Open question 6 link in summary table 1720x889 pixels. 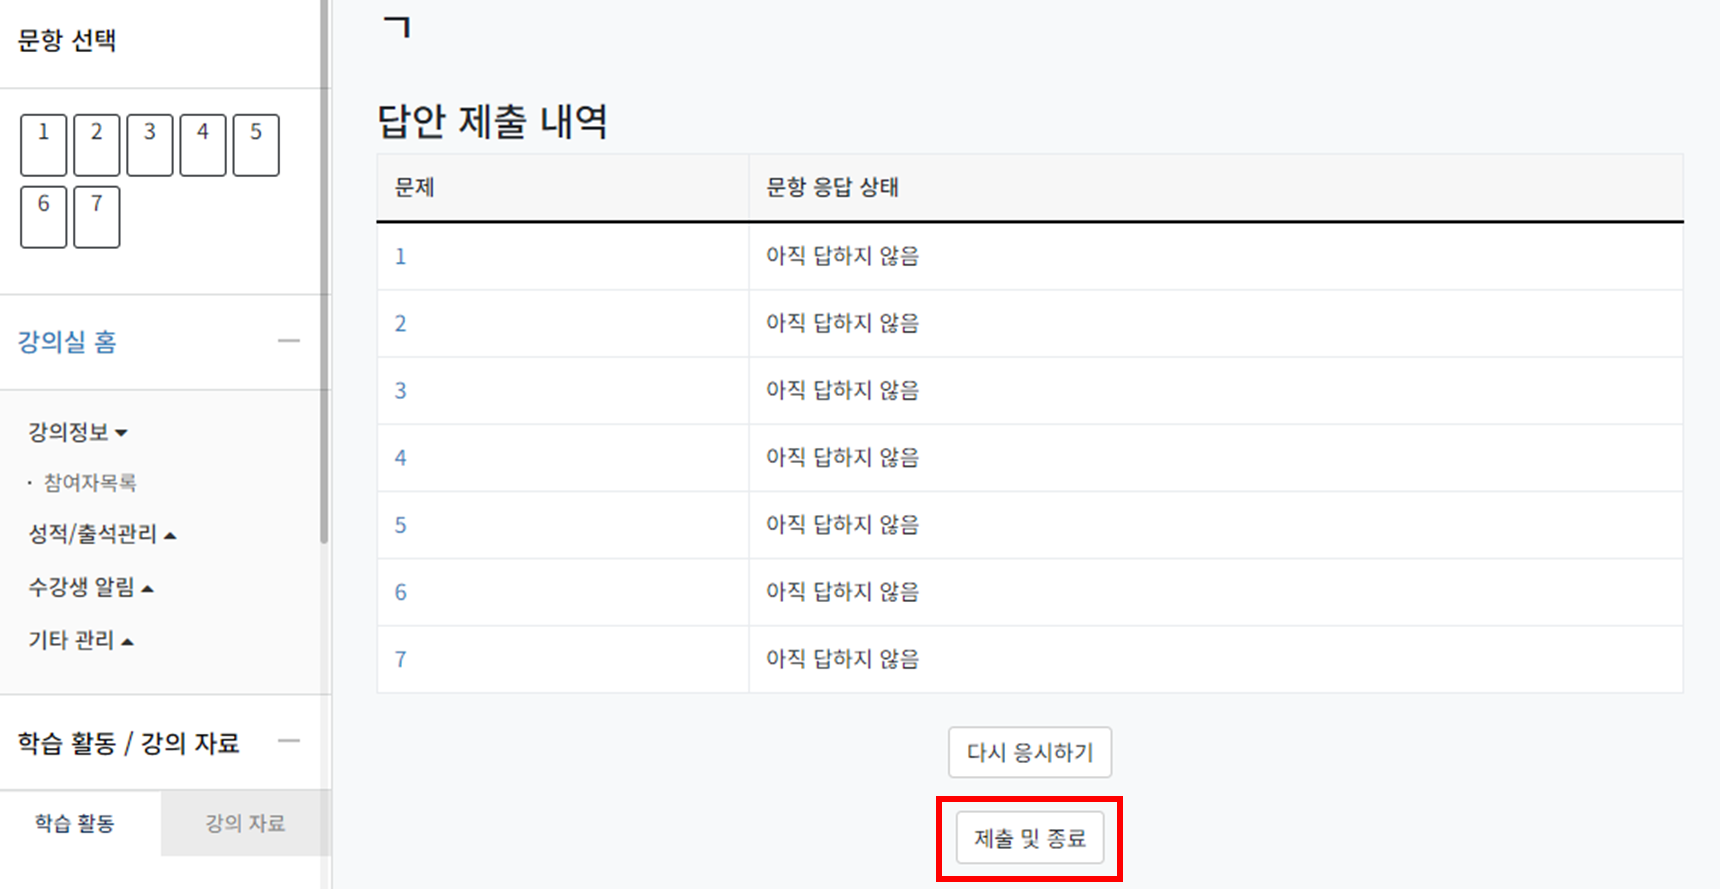[401, 592]
